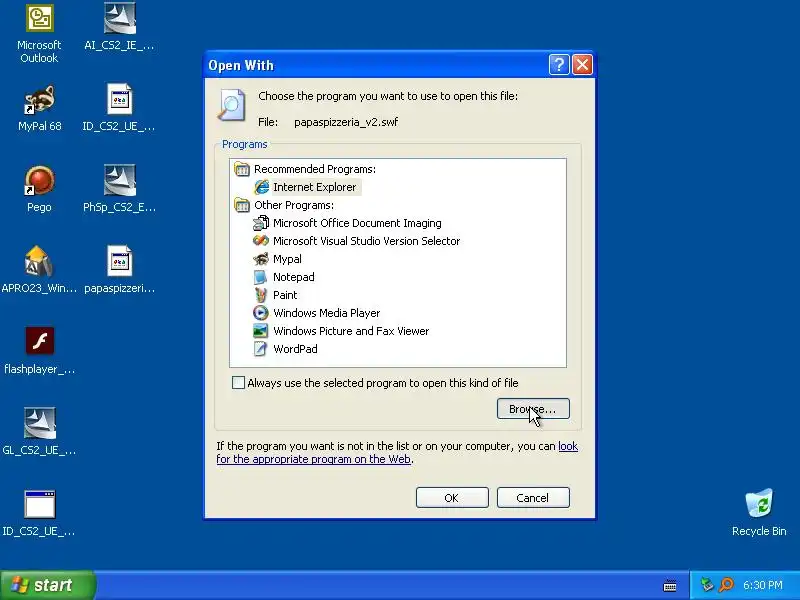The height and width of the screenshot is (600, 800).
Task: Close the Open With dialog
Action: coord(582,65)
